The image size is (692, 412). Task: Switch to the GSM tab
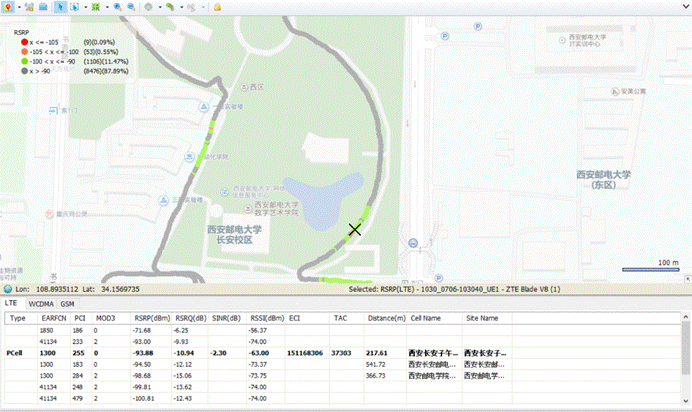coord(67,304)
